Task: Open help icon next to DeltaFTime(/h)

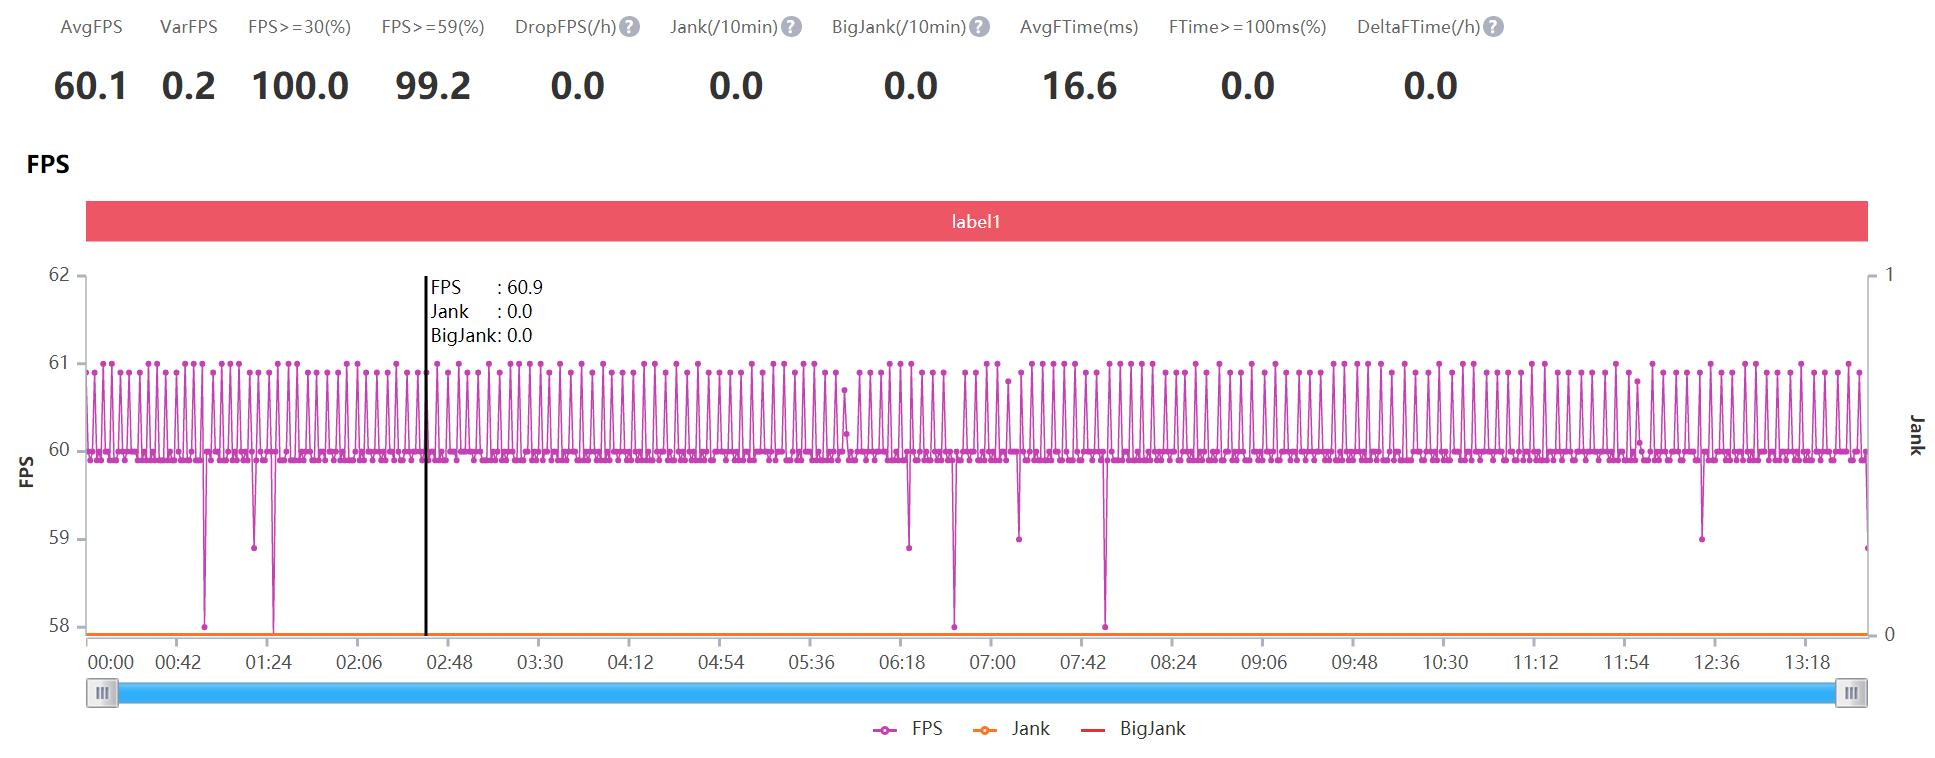Action: [1493, 27]
